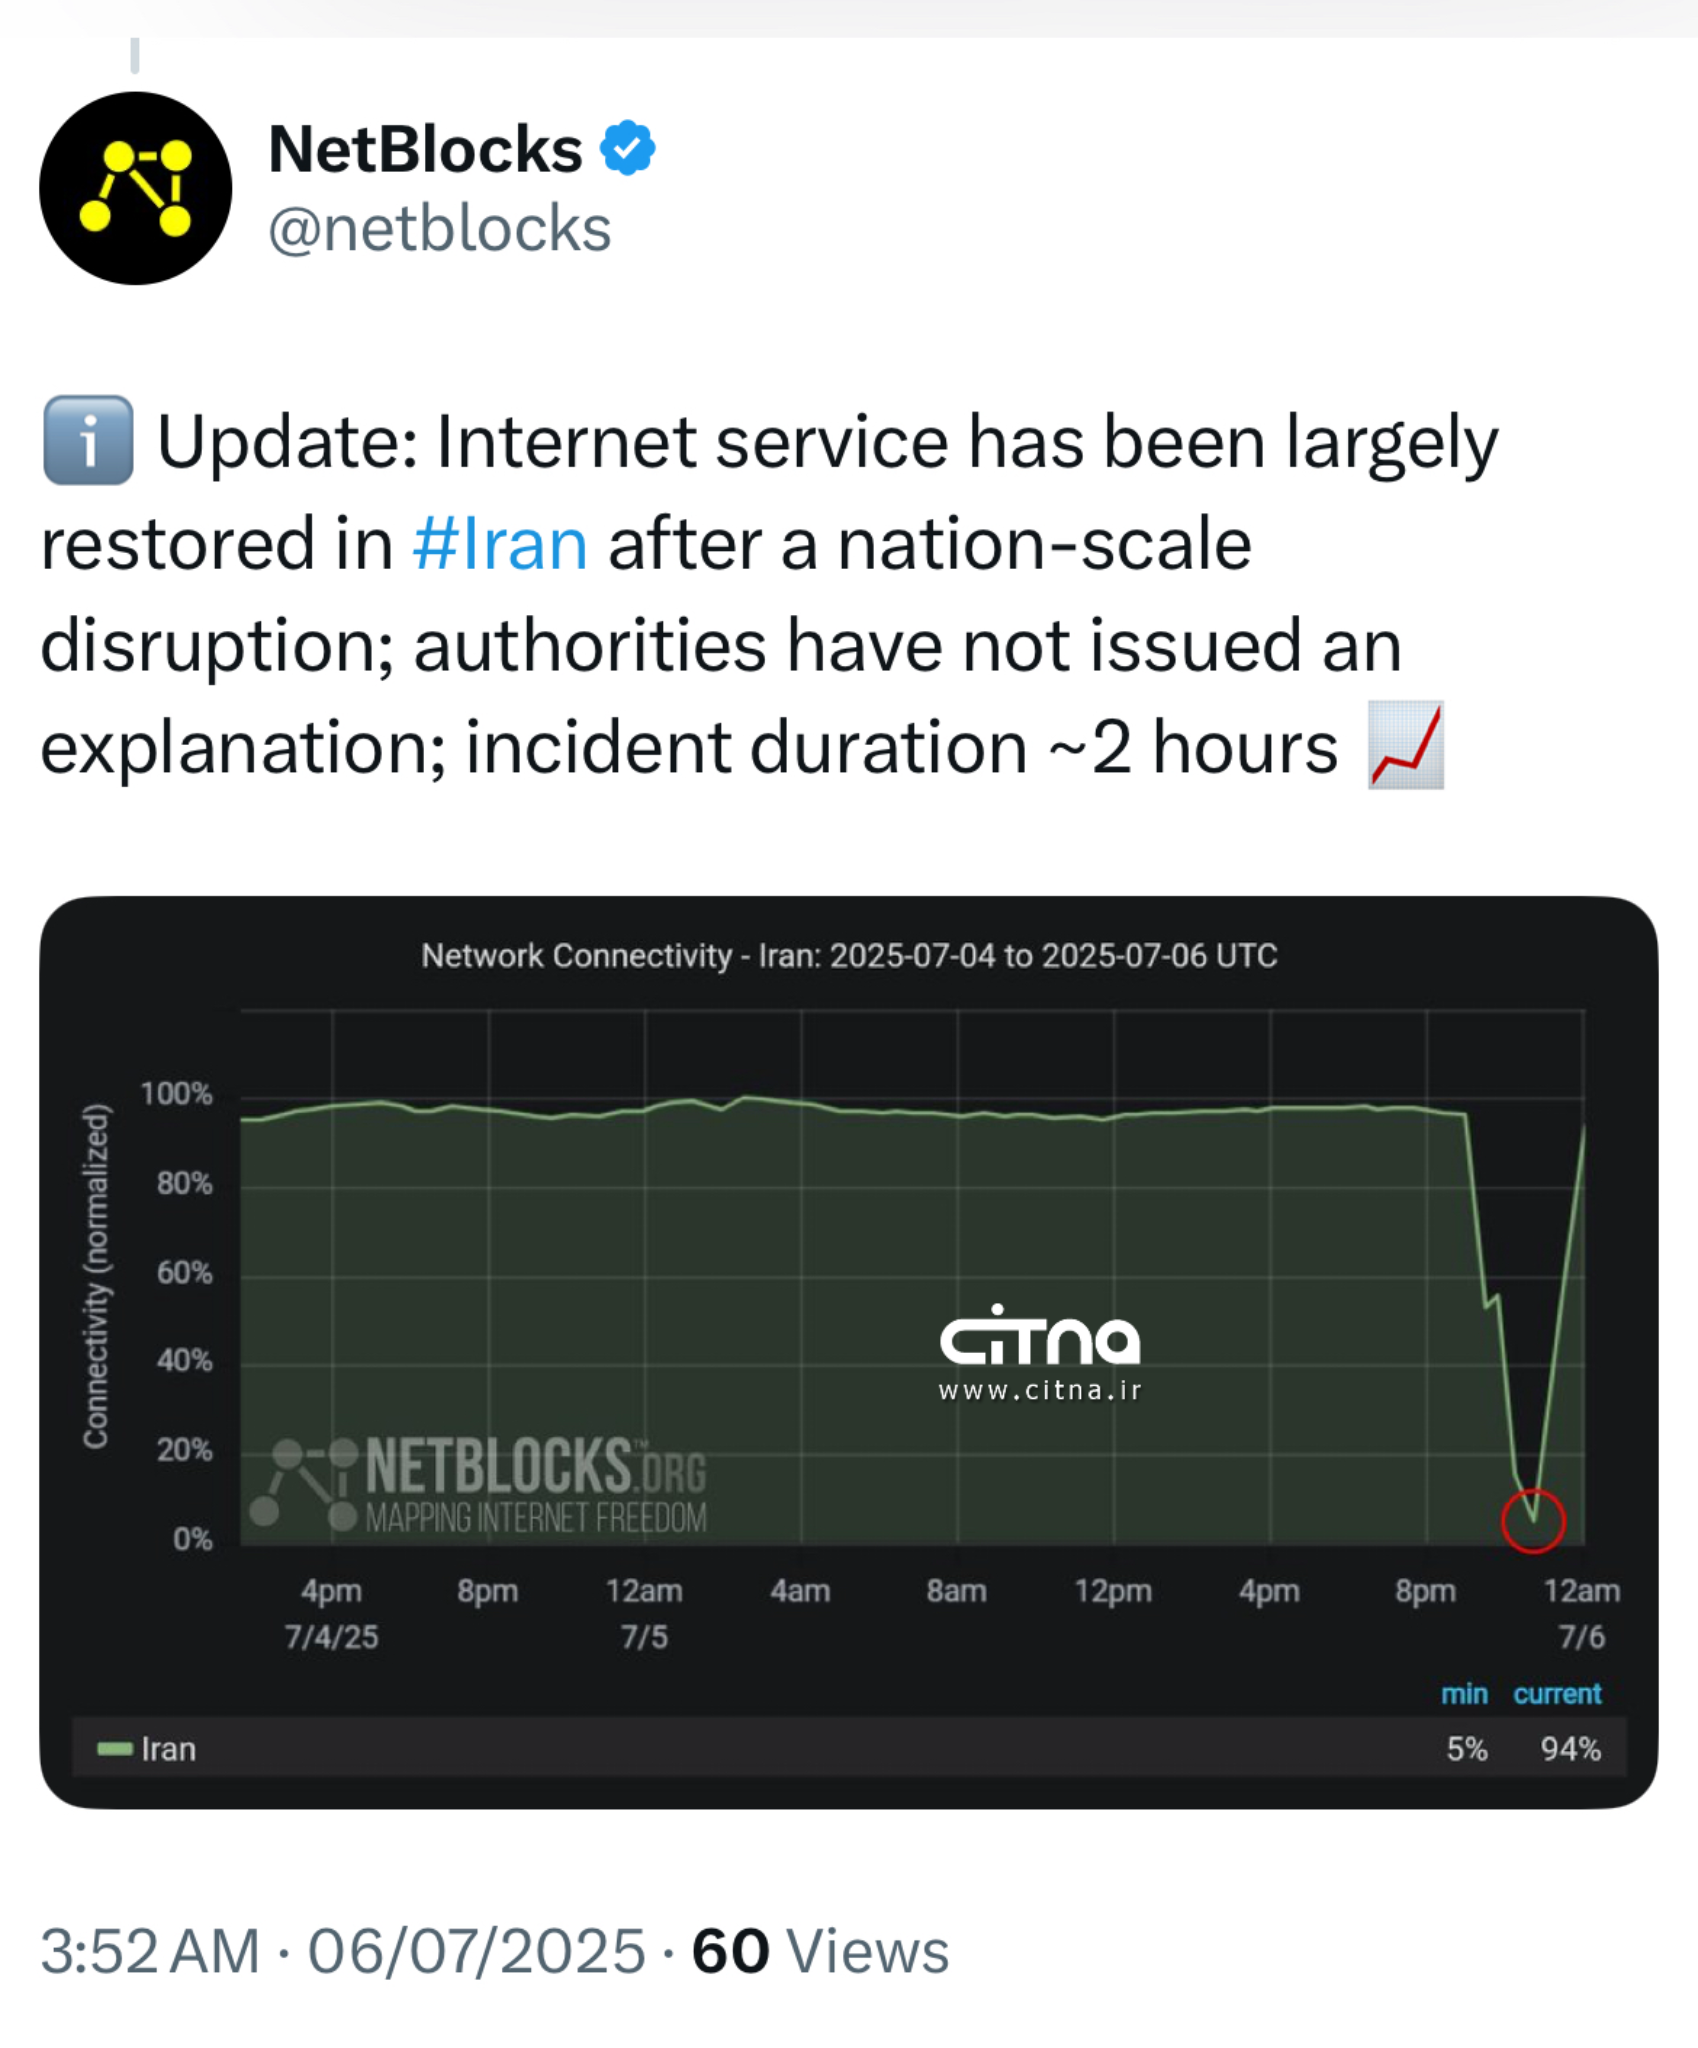Click the 12am 7/5 axis label

pos(644,1612)
